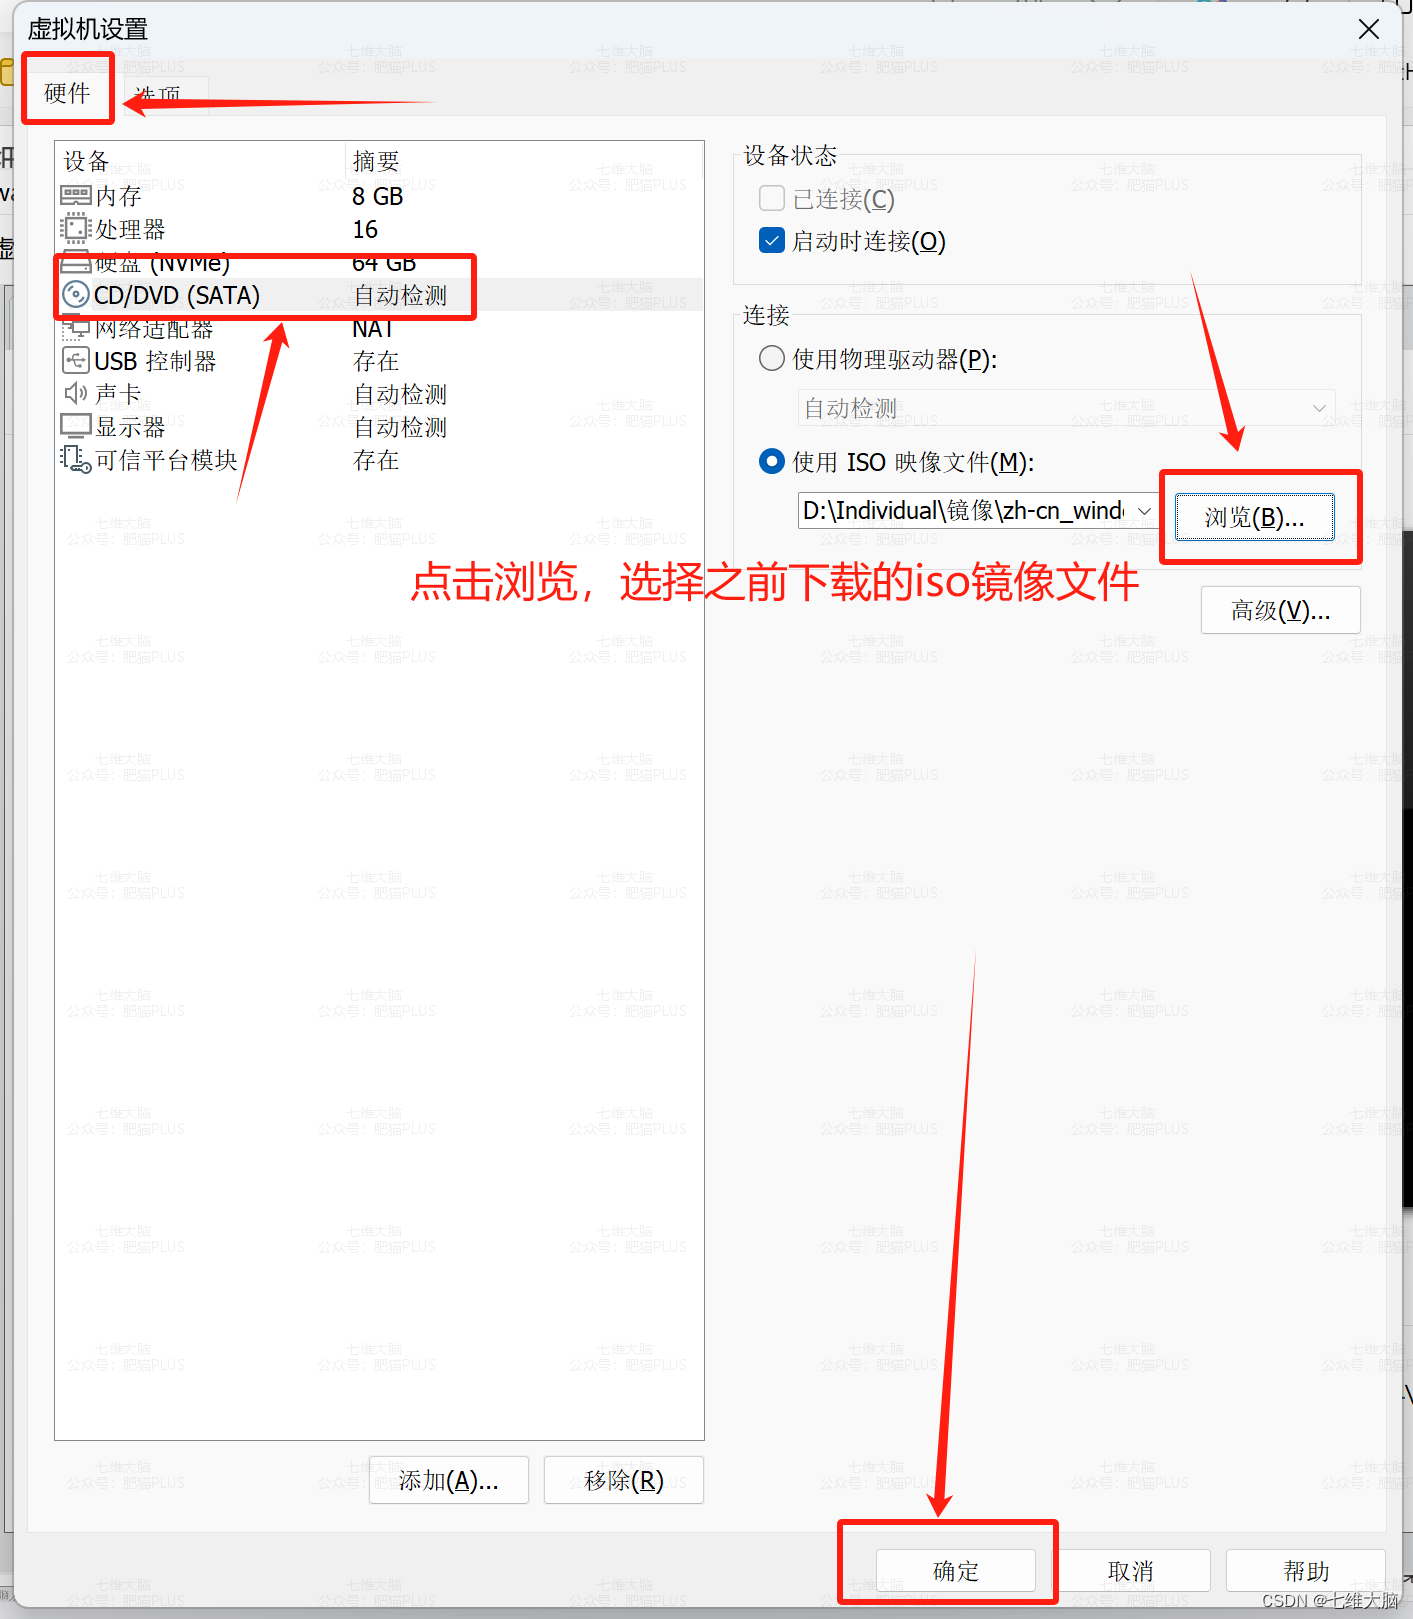This screenshot has width=1413, height=1619.
Task: Uncheck 启动时连接(O) checkbox
Action: pyautogui.click(x=771, y=240)
